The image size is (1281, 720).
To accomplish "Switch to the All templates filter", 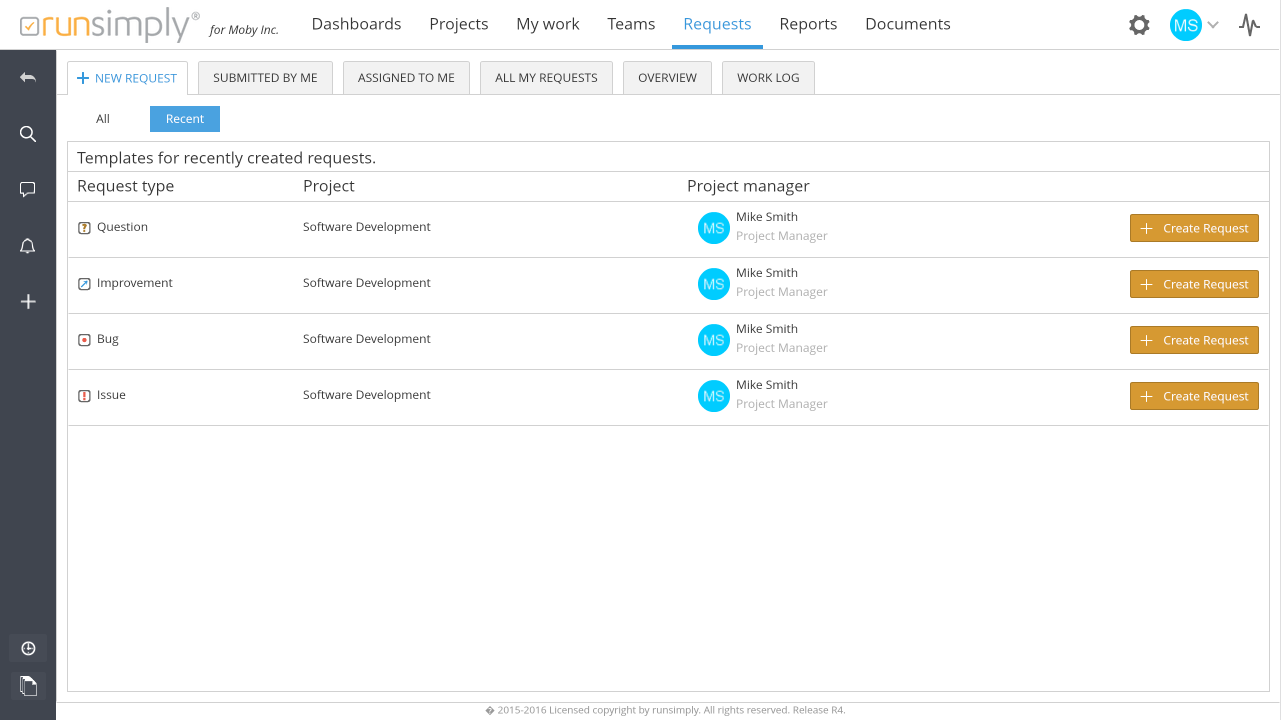I will pyautogui.click(x=103, y=119).
